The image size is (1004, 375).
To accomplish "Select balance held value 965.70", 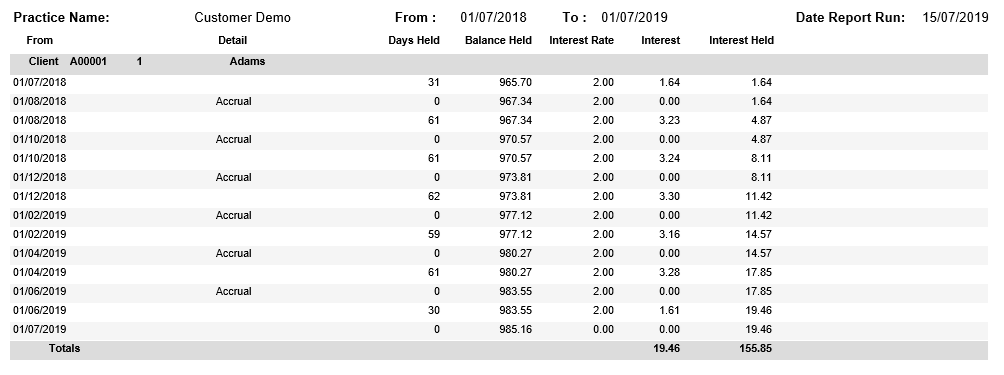I will click(x=515, y=82).
